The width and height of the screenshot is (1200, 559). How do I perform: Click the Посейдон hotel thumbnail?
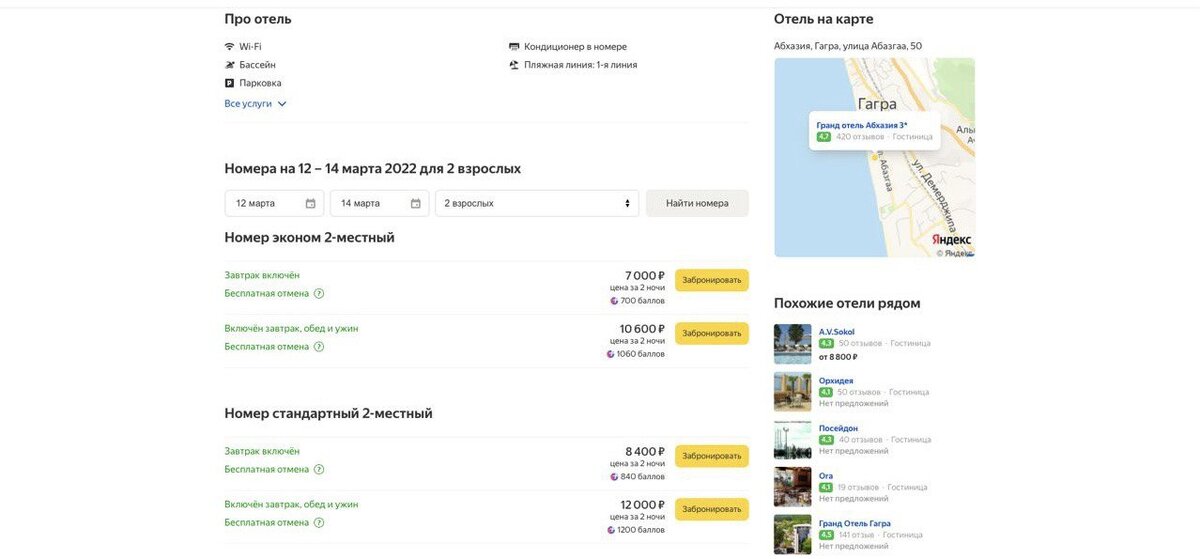tap(793, 440)
